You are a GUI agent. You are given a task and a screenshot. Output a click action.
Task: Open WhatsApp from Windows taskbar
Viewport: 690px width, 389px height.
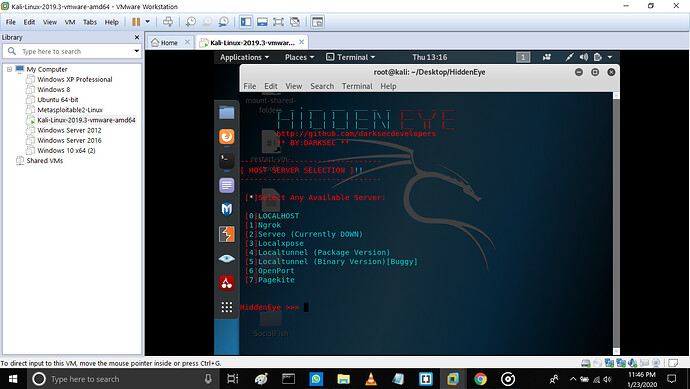pos(316,379)
